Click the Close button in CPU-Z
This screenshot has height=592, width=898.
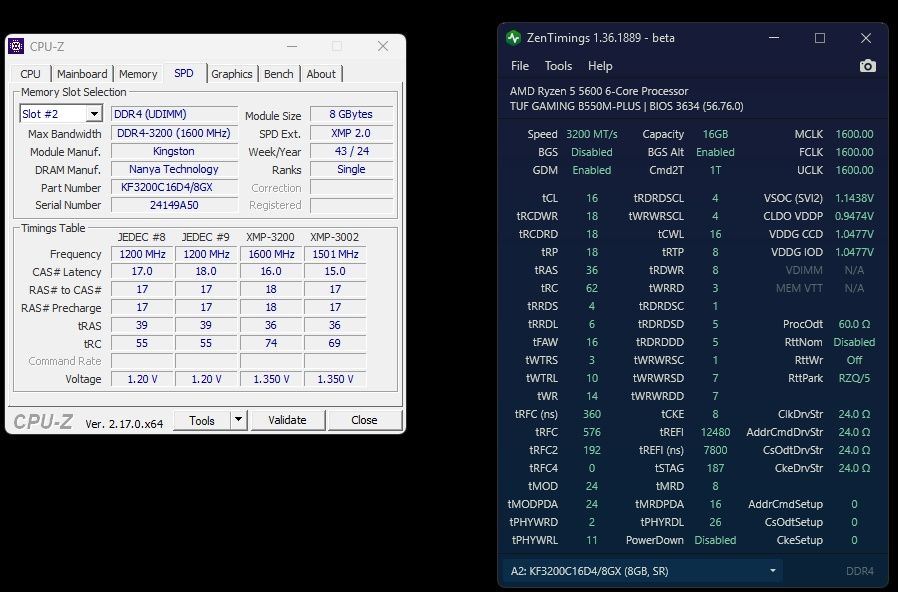(364, 420)
